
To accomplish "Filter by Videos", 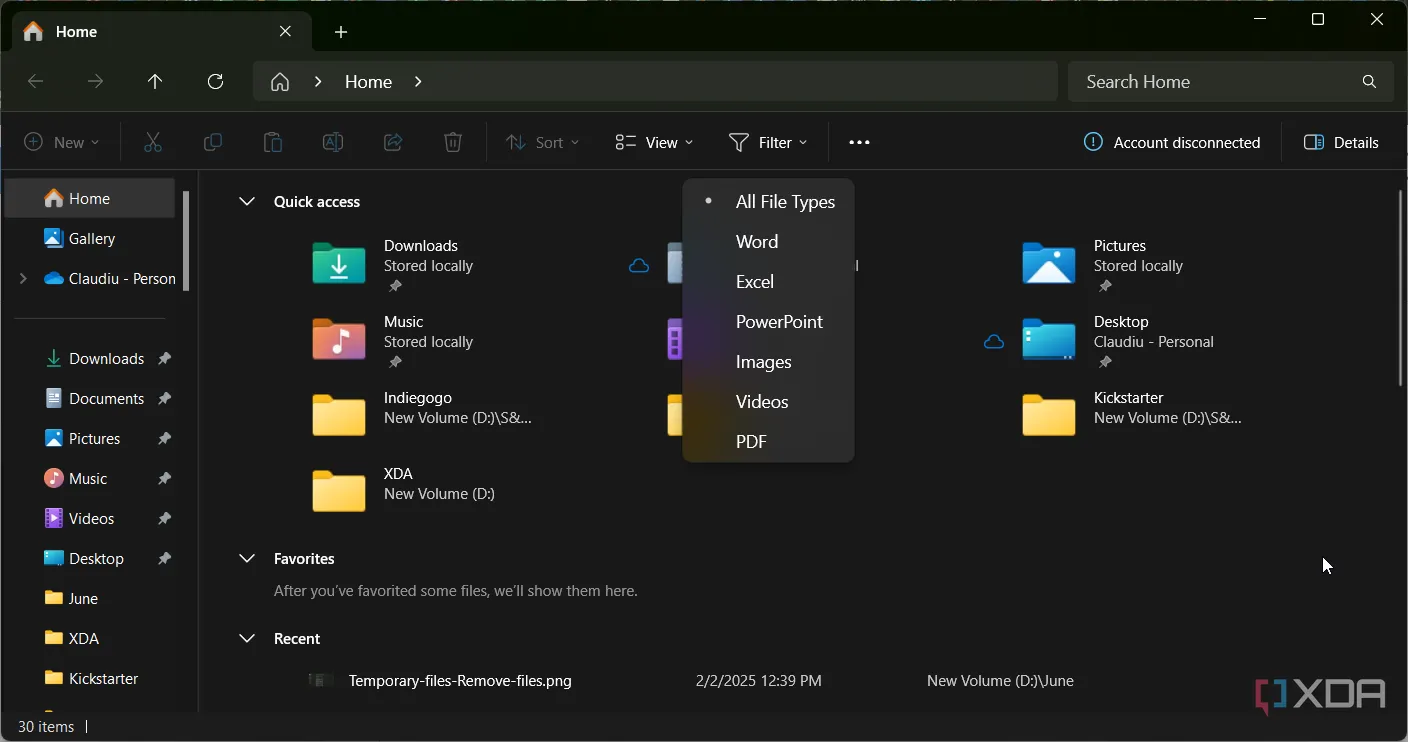I will click(768, 402).
